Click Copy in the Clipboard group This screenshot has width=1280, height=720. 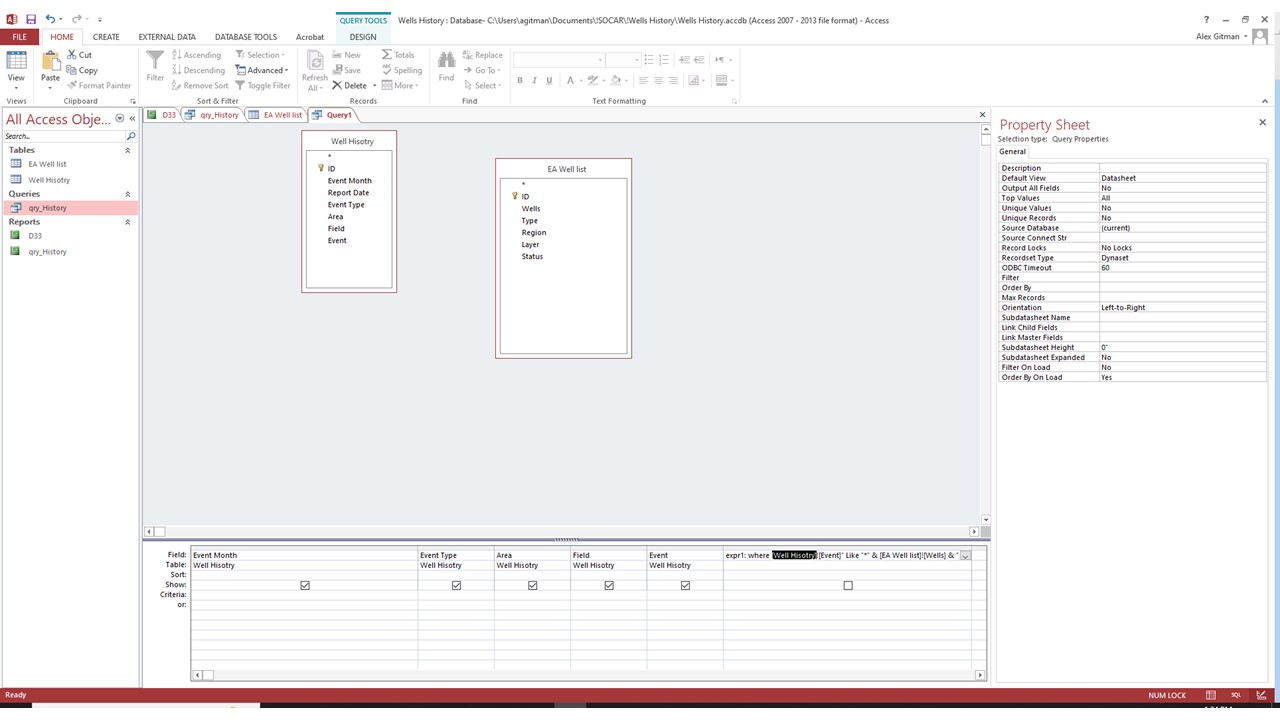tap(82, 70)
